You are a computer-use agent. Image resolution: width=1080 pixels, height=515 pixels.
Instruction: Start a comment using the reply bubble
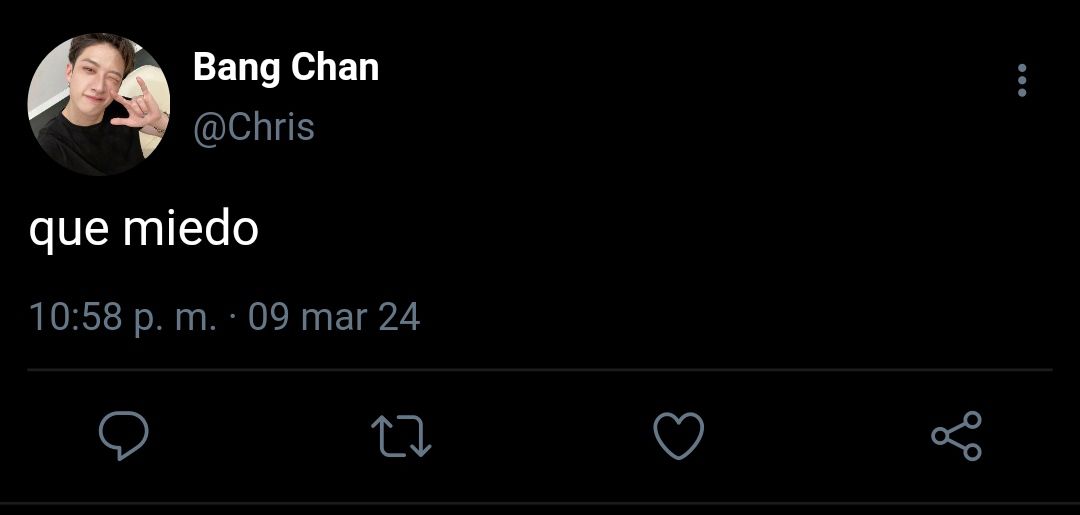pyautogui.click(x=123, y=435)
